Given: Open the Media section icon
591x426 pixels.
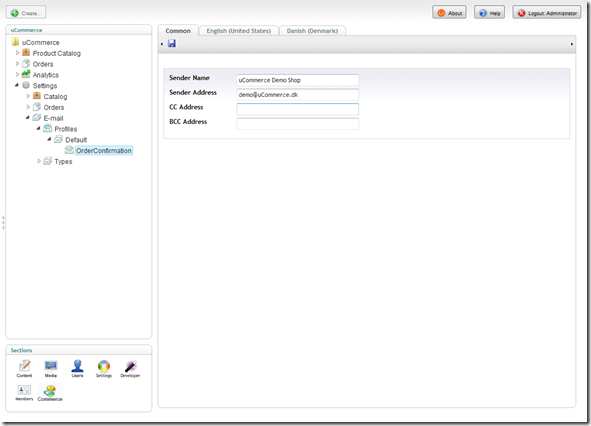Looking at the screenshot, I should coord(51,366).
